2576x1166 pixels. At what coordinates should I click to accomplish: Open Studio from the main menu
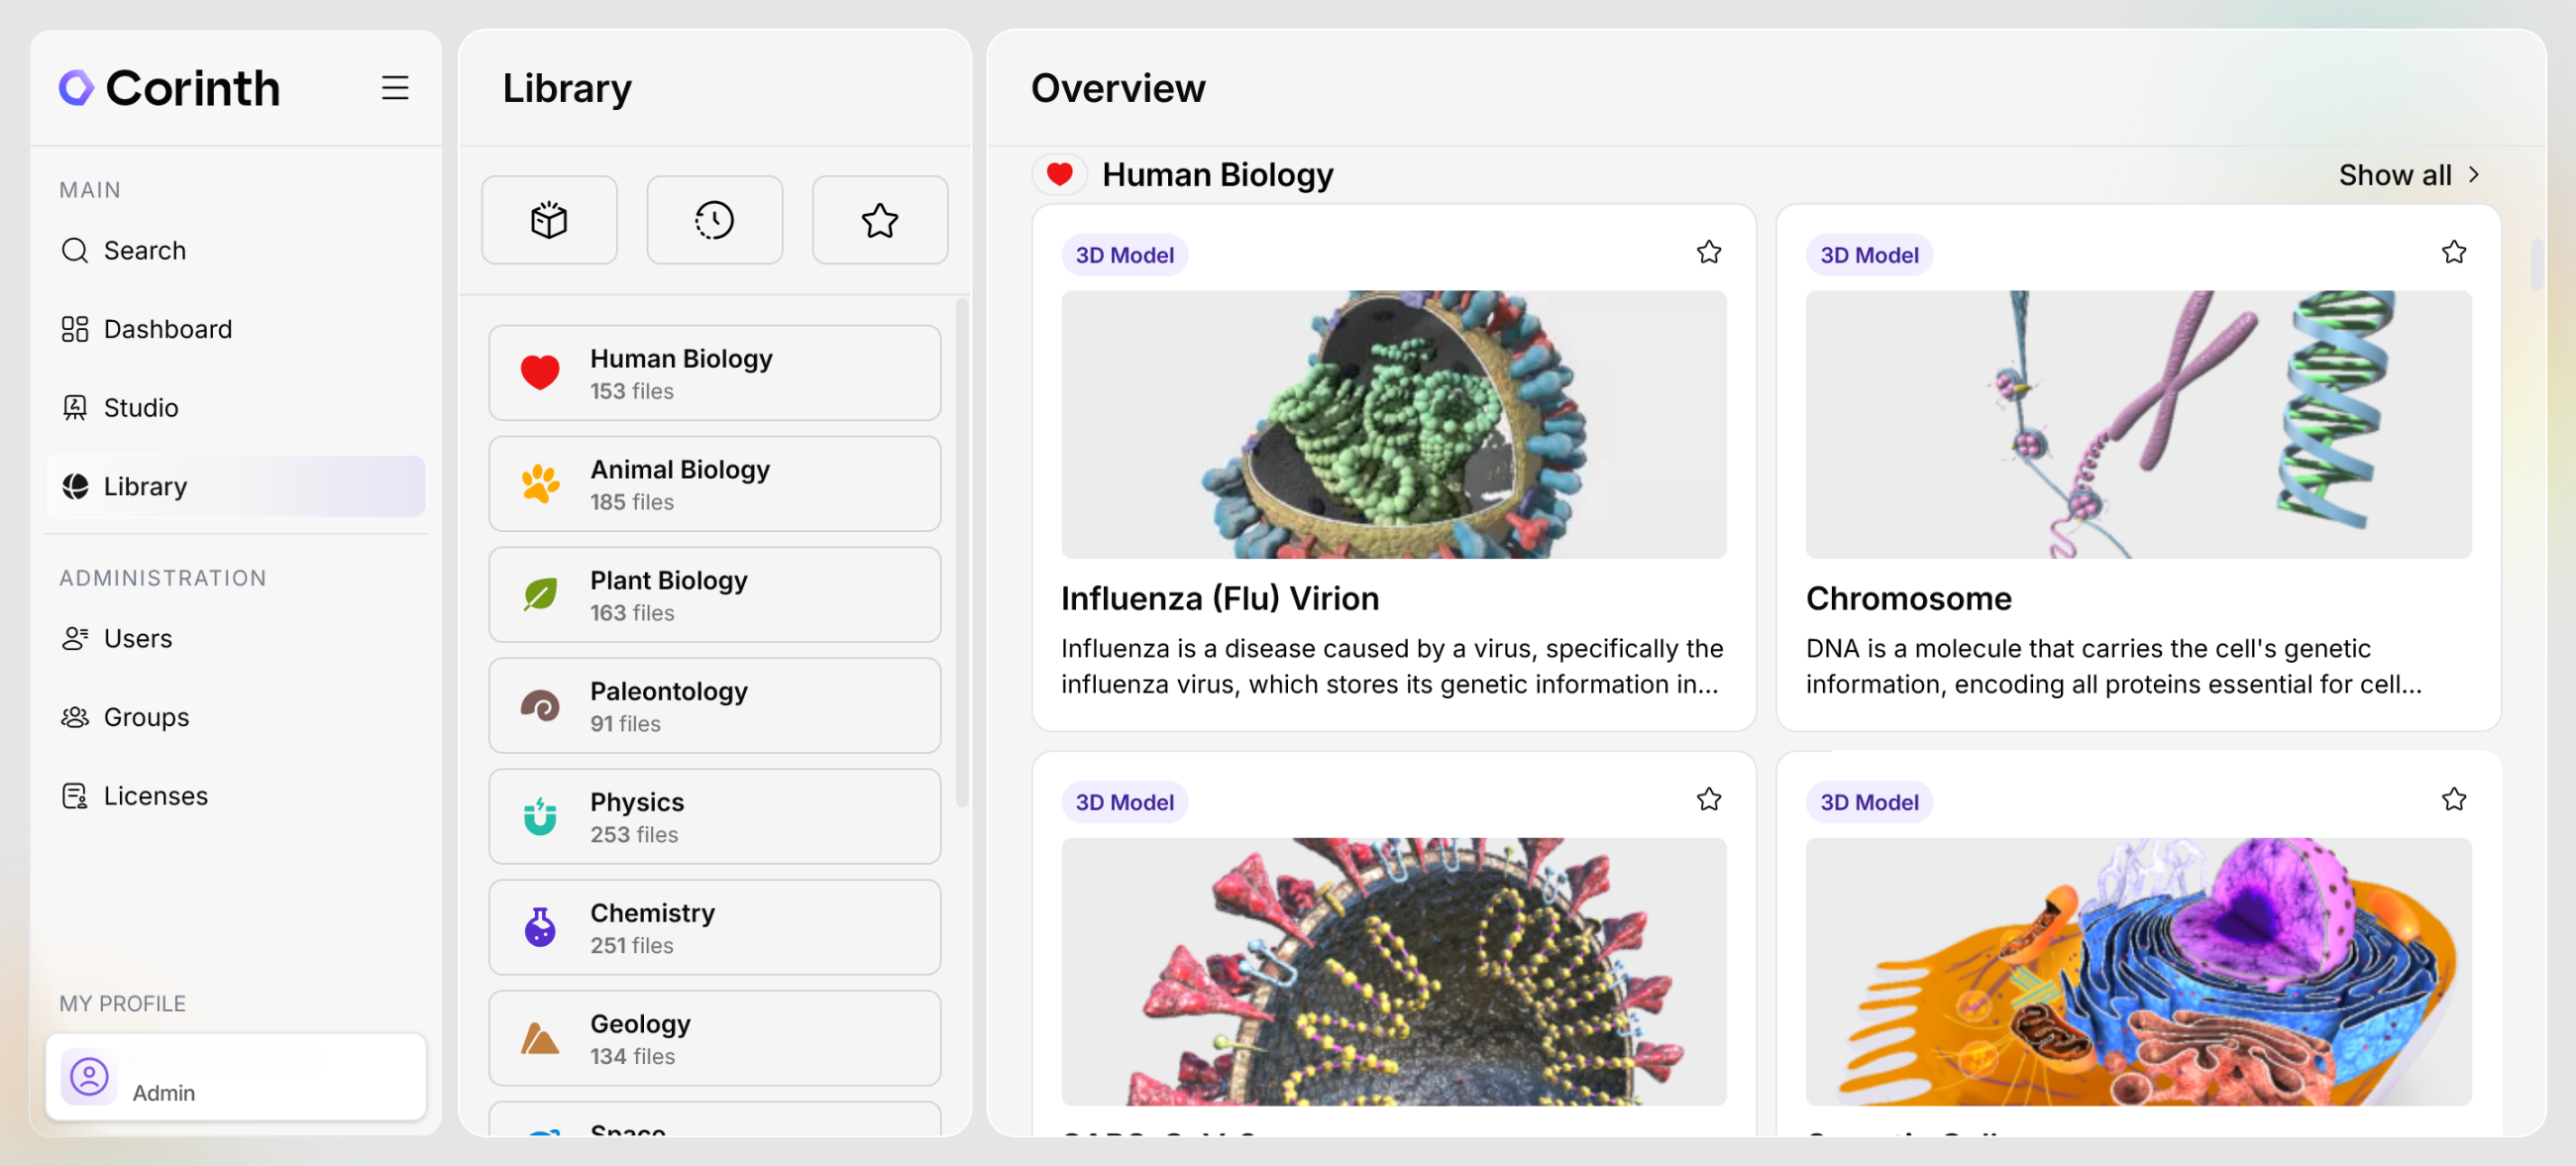point(140,408)
